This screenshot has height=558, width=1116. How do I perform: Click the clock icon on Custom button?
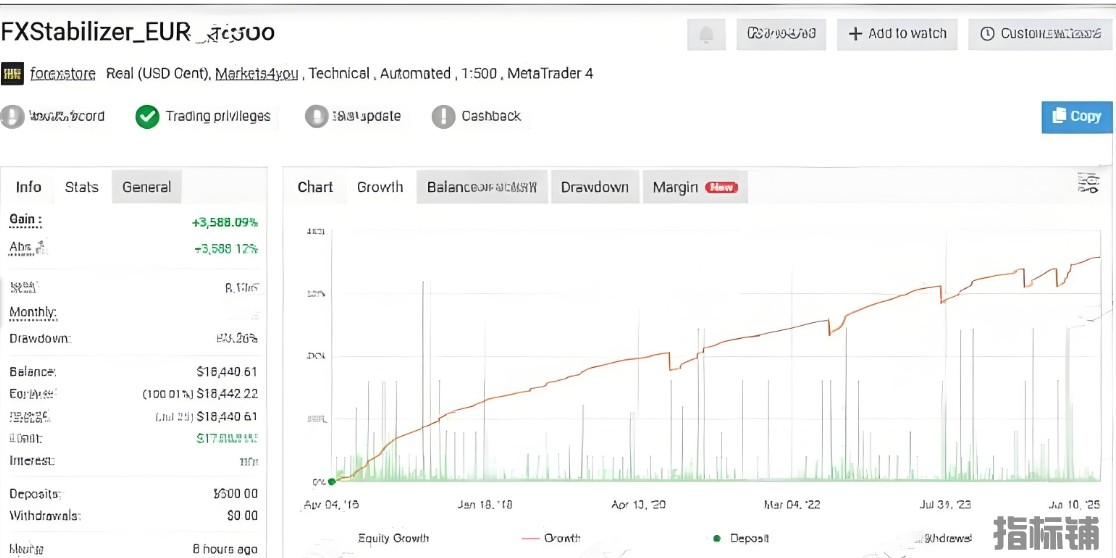tap(987, 34)
